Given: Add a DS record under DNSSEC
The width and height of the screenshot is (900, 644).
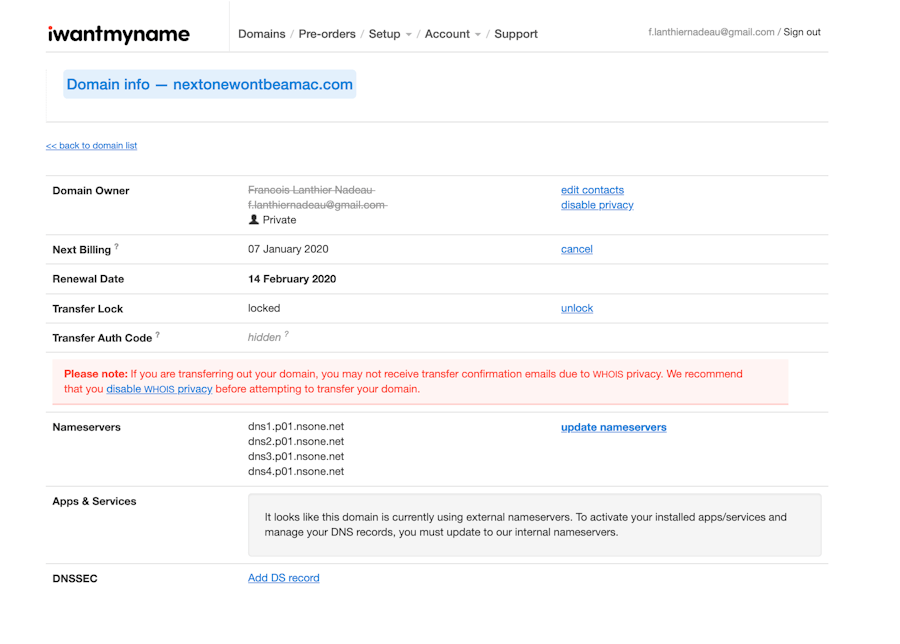Looking at the screenshot, I should [283, 577].
